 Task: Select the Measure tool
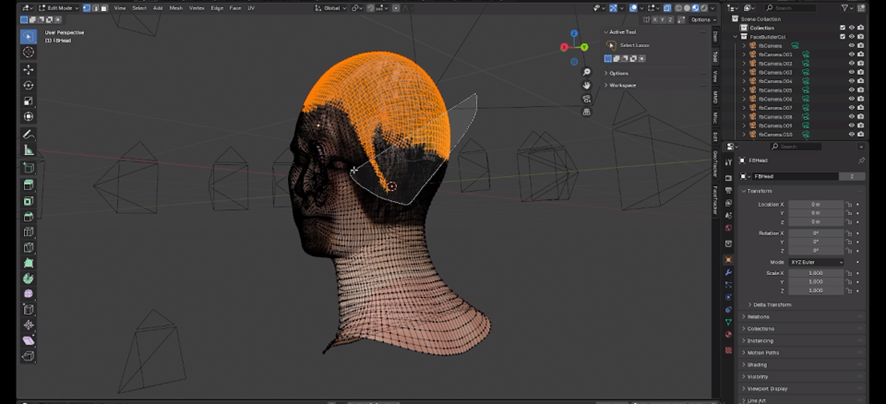coord(28,150)
